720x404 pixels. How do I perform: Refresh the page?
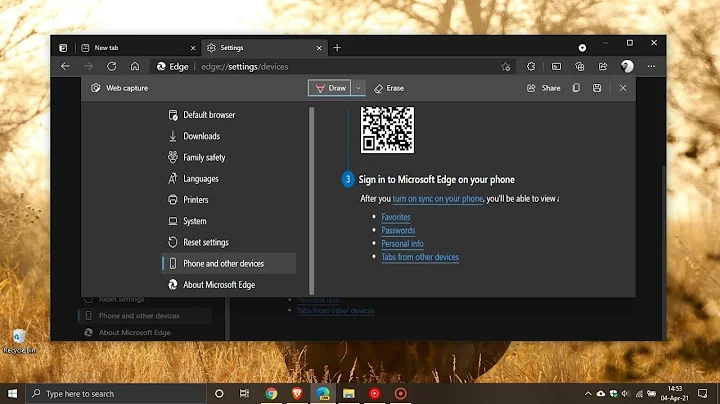pos(112,67)
